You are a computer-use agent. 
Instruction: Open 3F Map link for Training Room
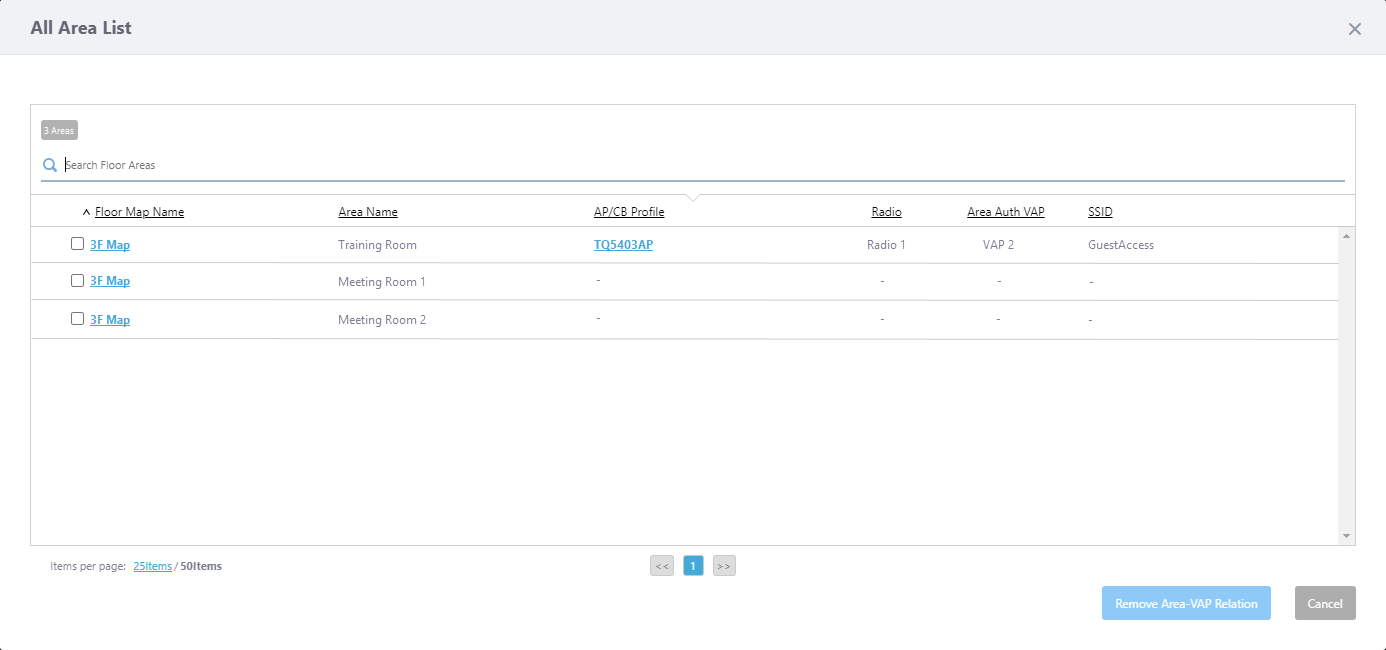tap(110, 245)
